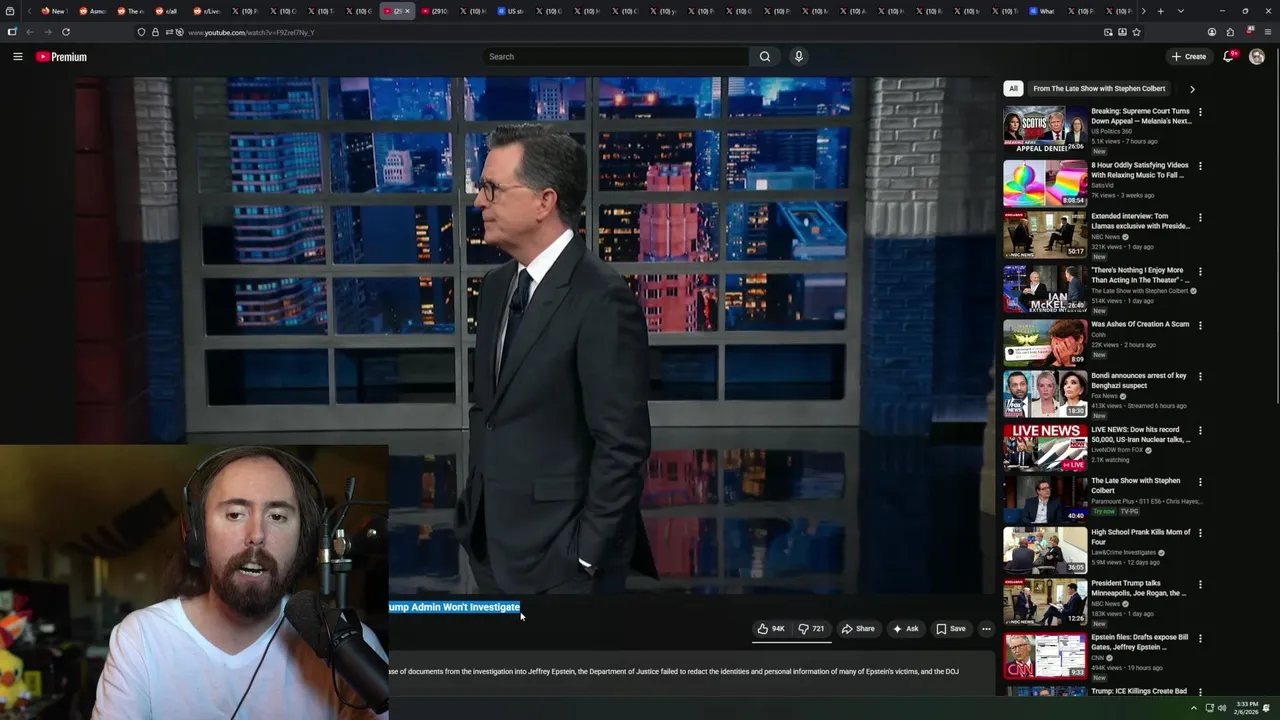Image resolution: width=1280 pixels, height=720 pixels.
Task: Click the video description text
Action: (x=673, y=671)
